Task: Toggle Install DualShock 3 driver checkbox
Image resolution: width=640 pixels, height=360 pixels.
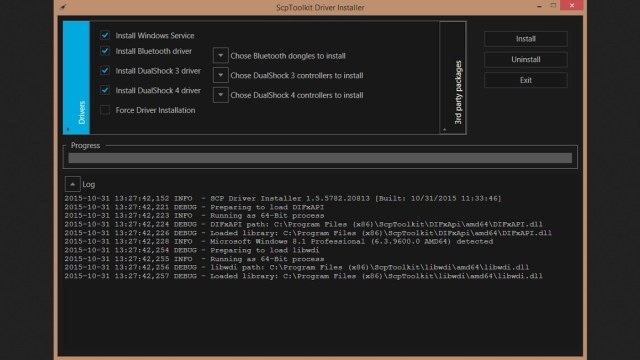Action: click(105, 70)
